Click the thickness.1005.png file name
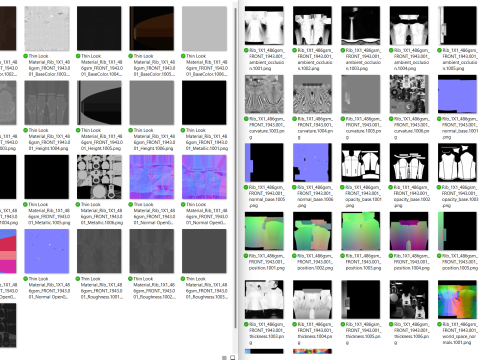 tap(363, 333)
